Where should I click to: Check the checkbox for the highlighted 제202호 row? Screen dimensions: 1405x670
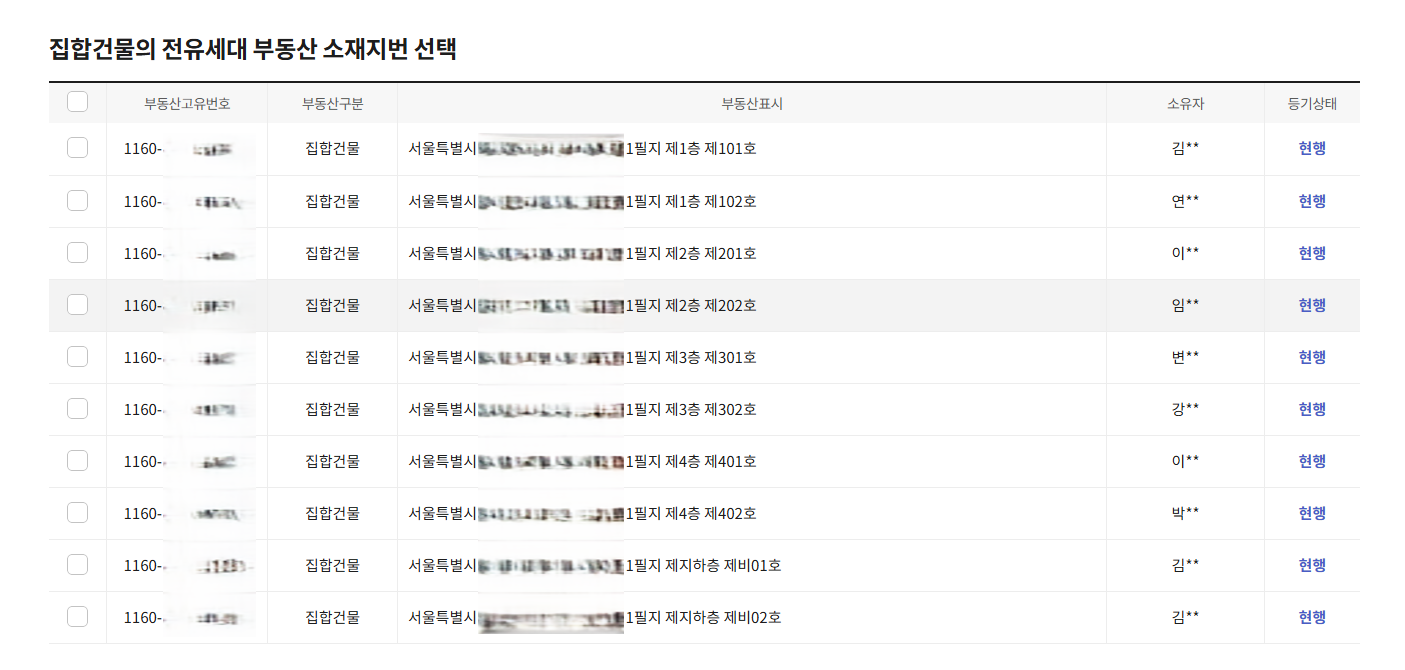click(x=77, y=305)
